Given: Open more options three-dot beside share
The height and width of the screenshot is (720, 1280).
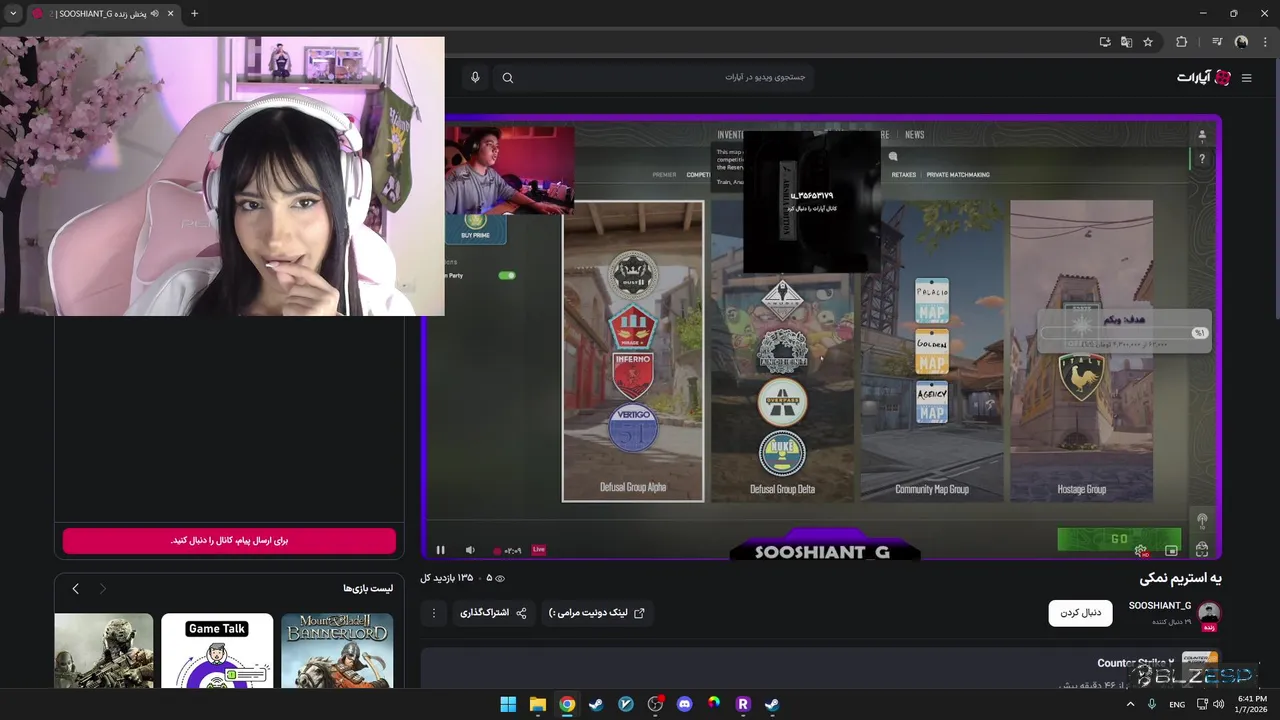Looking at the screenshot, I should (433, 613).
